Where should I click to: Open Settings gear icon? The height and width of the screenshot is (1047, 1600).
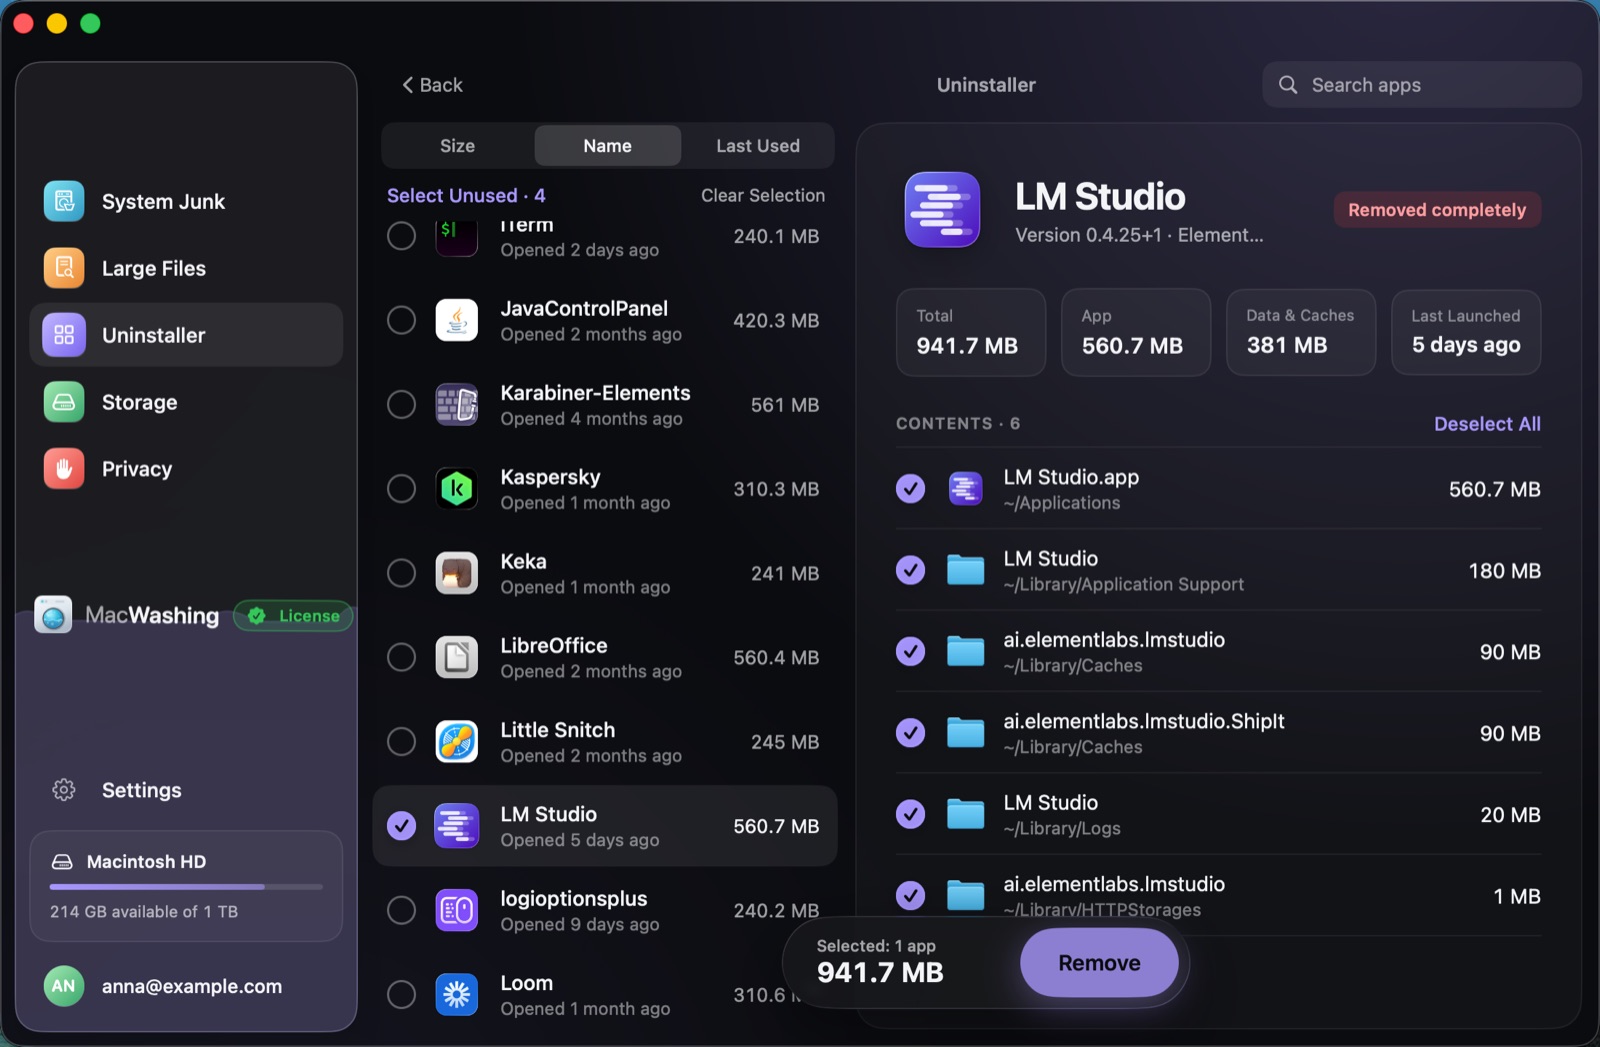[64, 790]
